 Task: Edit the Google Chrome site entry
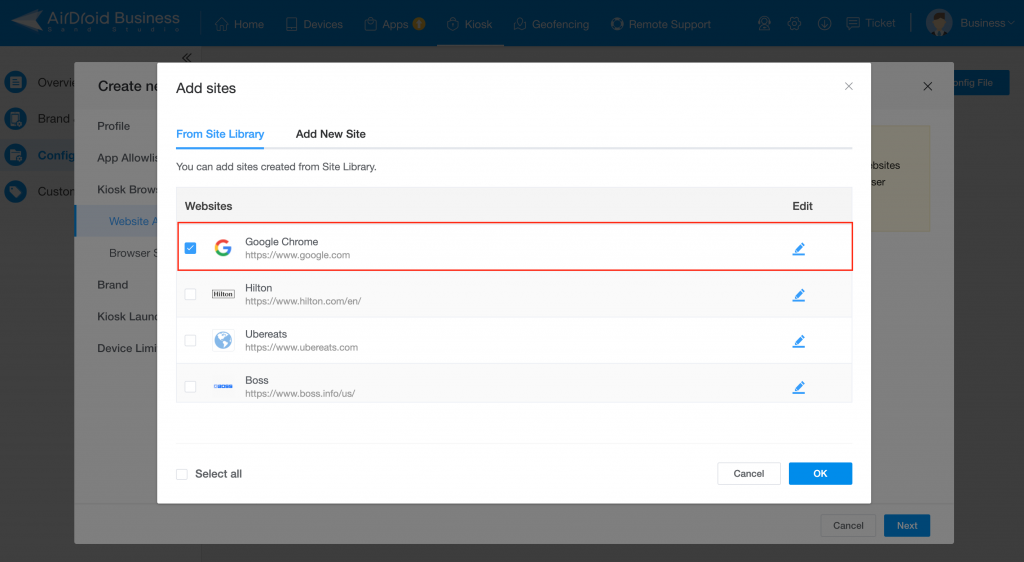pyautogui.click(x=798, y=249)
